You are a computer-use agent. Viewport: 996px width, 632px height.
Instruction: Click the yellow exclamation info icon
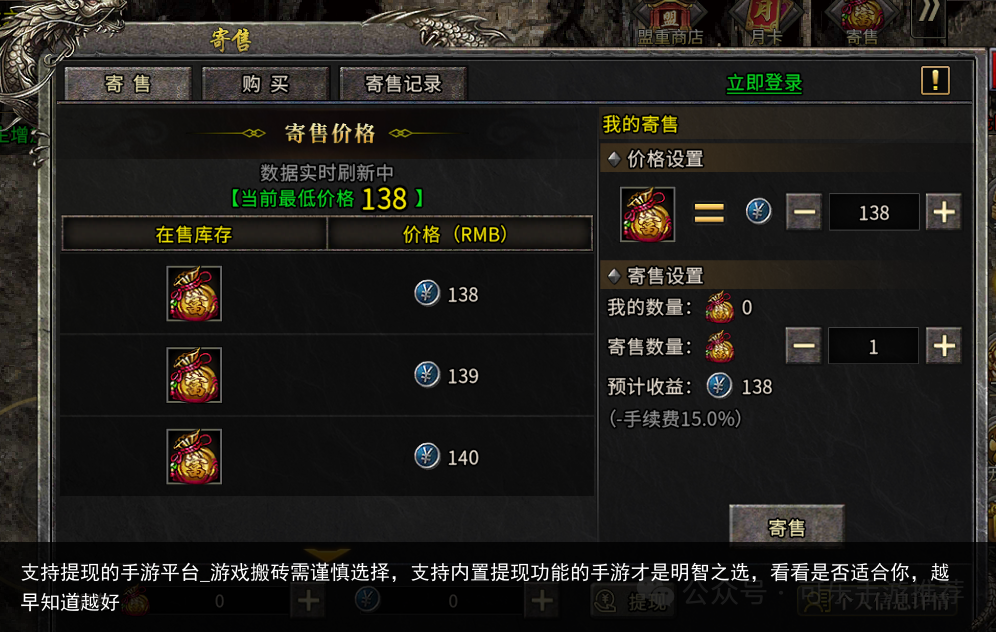pyautogui.click(x=935, y=81)
